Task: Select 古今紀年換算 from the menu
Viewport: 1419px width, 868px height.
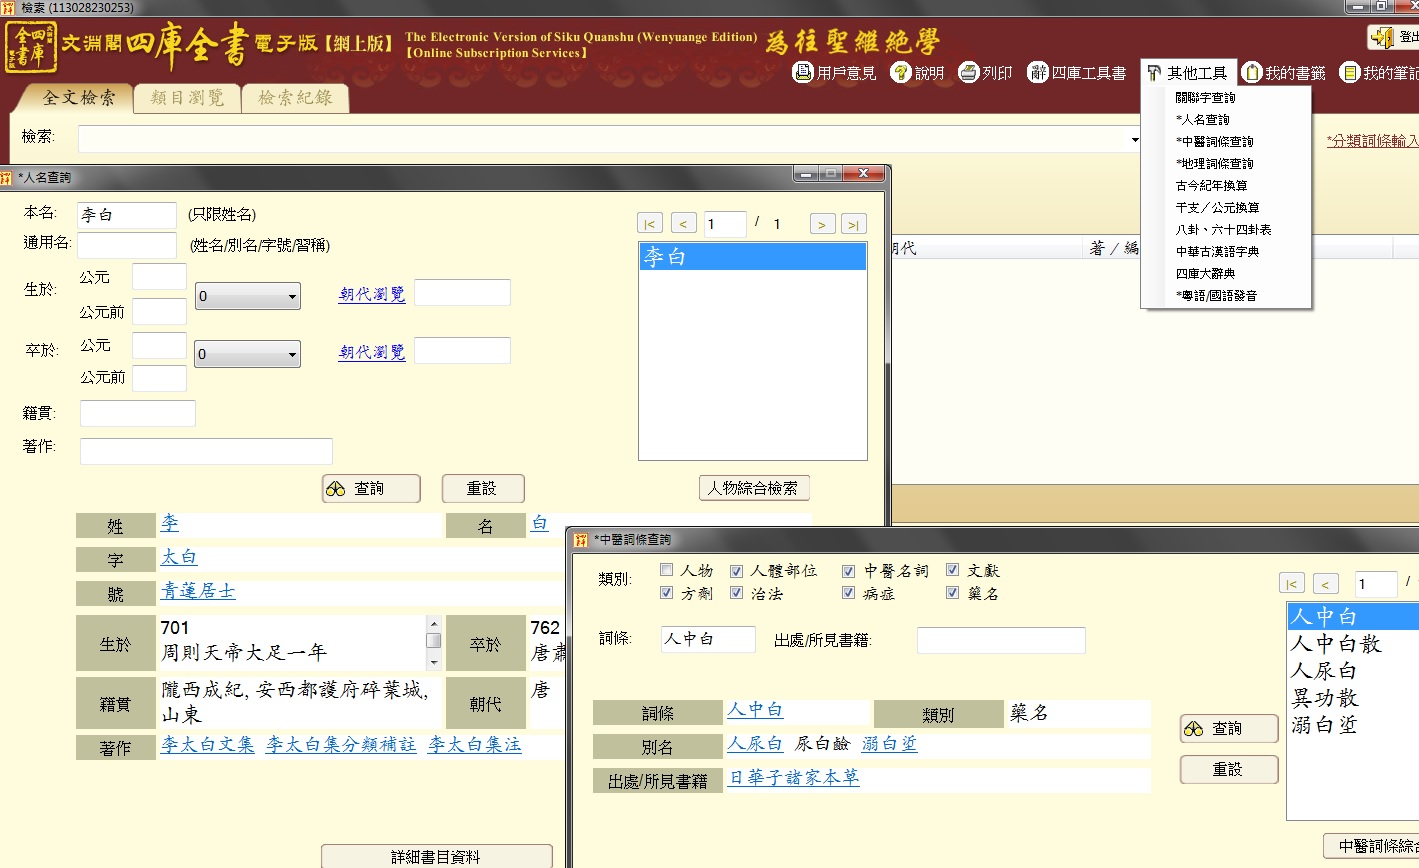Action: click(x=1211, y=185)
